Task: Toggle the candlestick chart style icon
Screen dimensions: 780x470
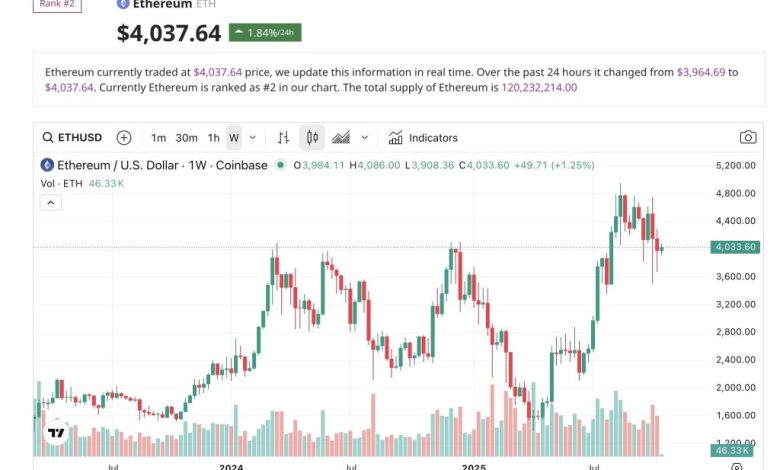Action: [312, 137]
